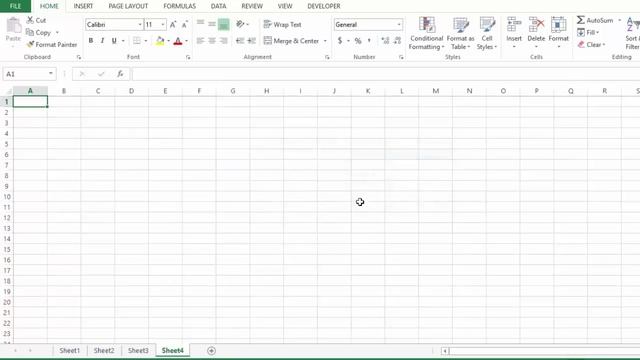Click the text orientation icon
Image resolution: width=640 pixels, height=360 pixels.
tap(240, 24)
